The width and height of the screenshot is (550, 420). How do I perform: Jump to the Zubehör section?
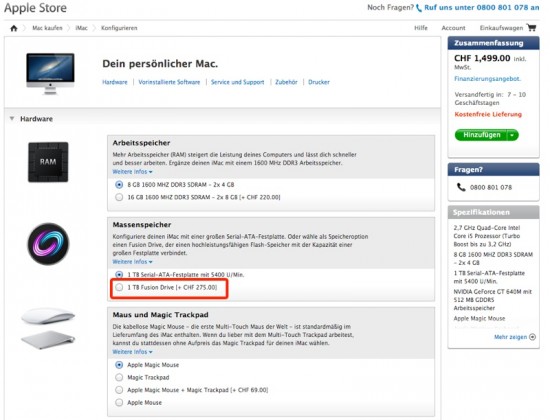tap(286, 82)
